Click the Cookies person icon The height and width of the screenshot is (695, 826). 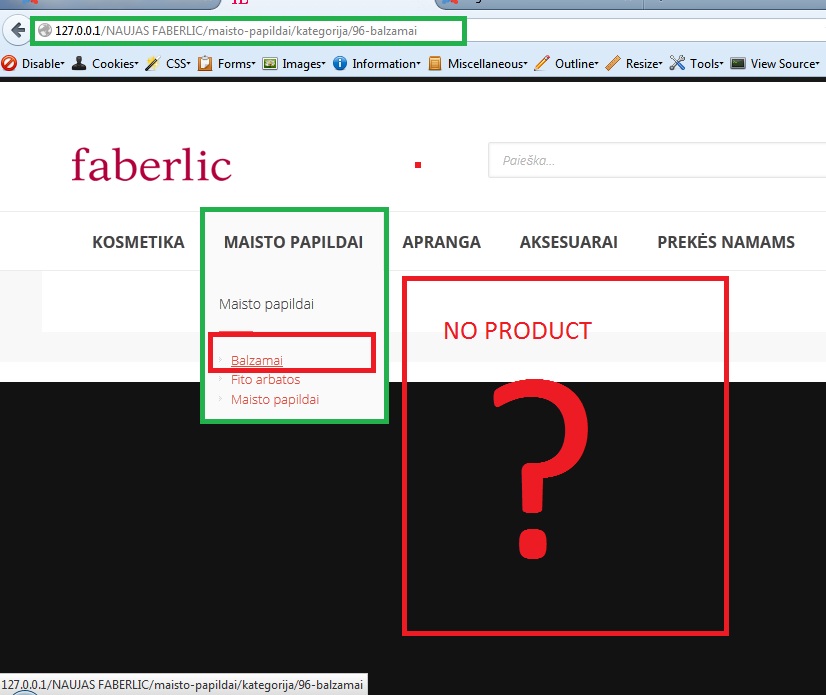coord(79,63)
